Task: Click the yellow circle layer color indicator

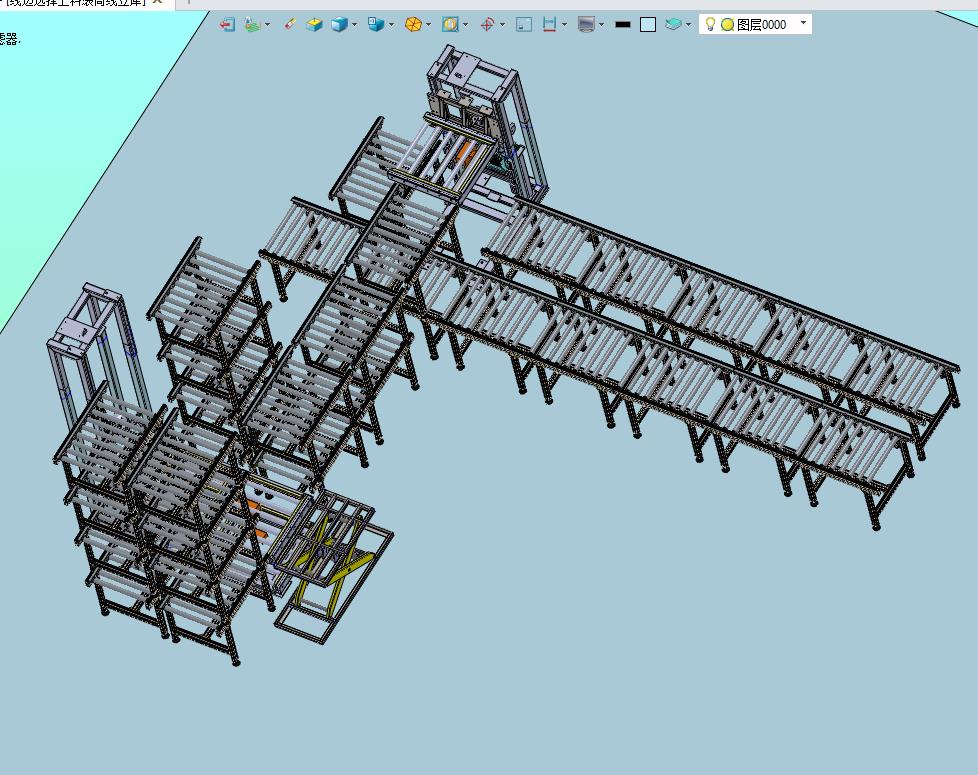Action: tap(727, 25)
